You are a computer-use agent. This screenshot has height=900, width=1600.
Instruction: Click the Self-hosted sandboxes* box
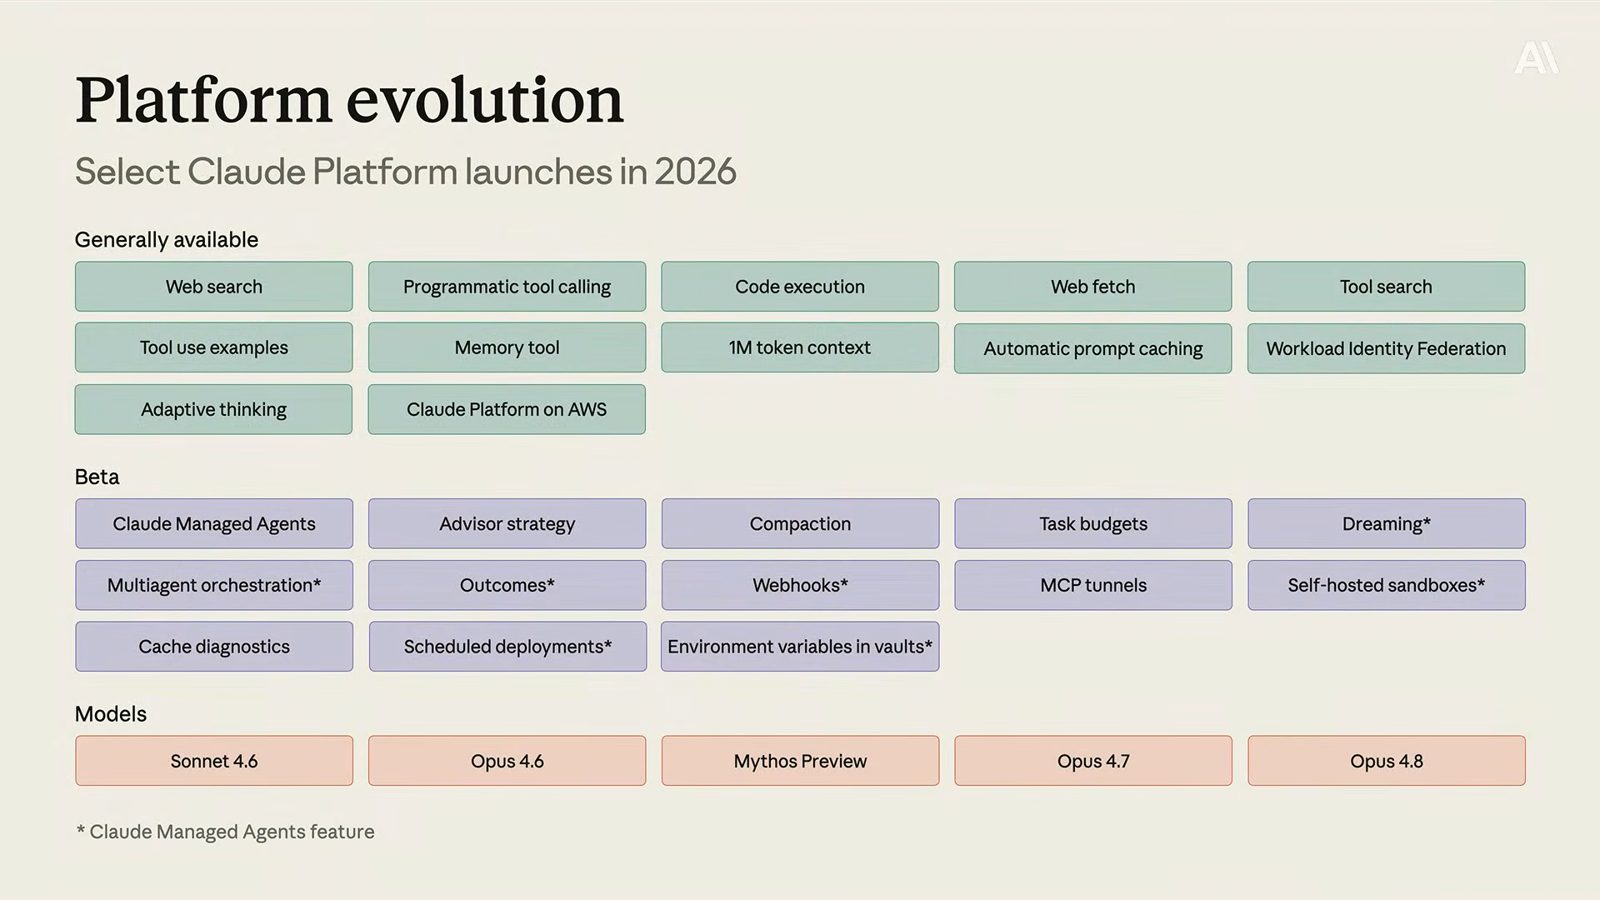1386,586
